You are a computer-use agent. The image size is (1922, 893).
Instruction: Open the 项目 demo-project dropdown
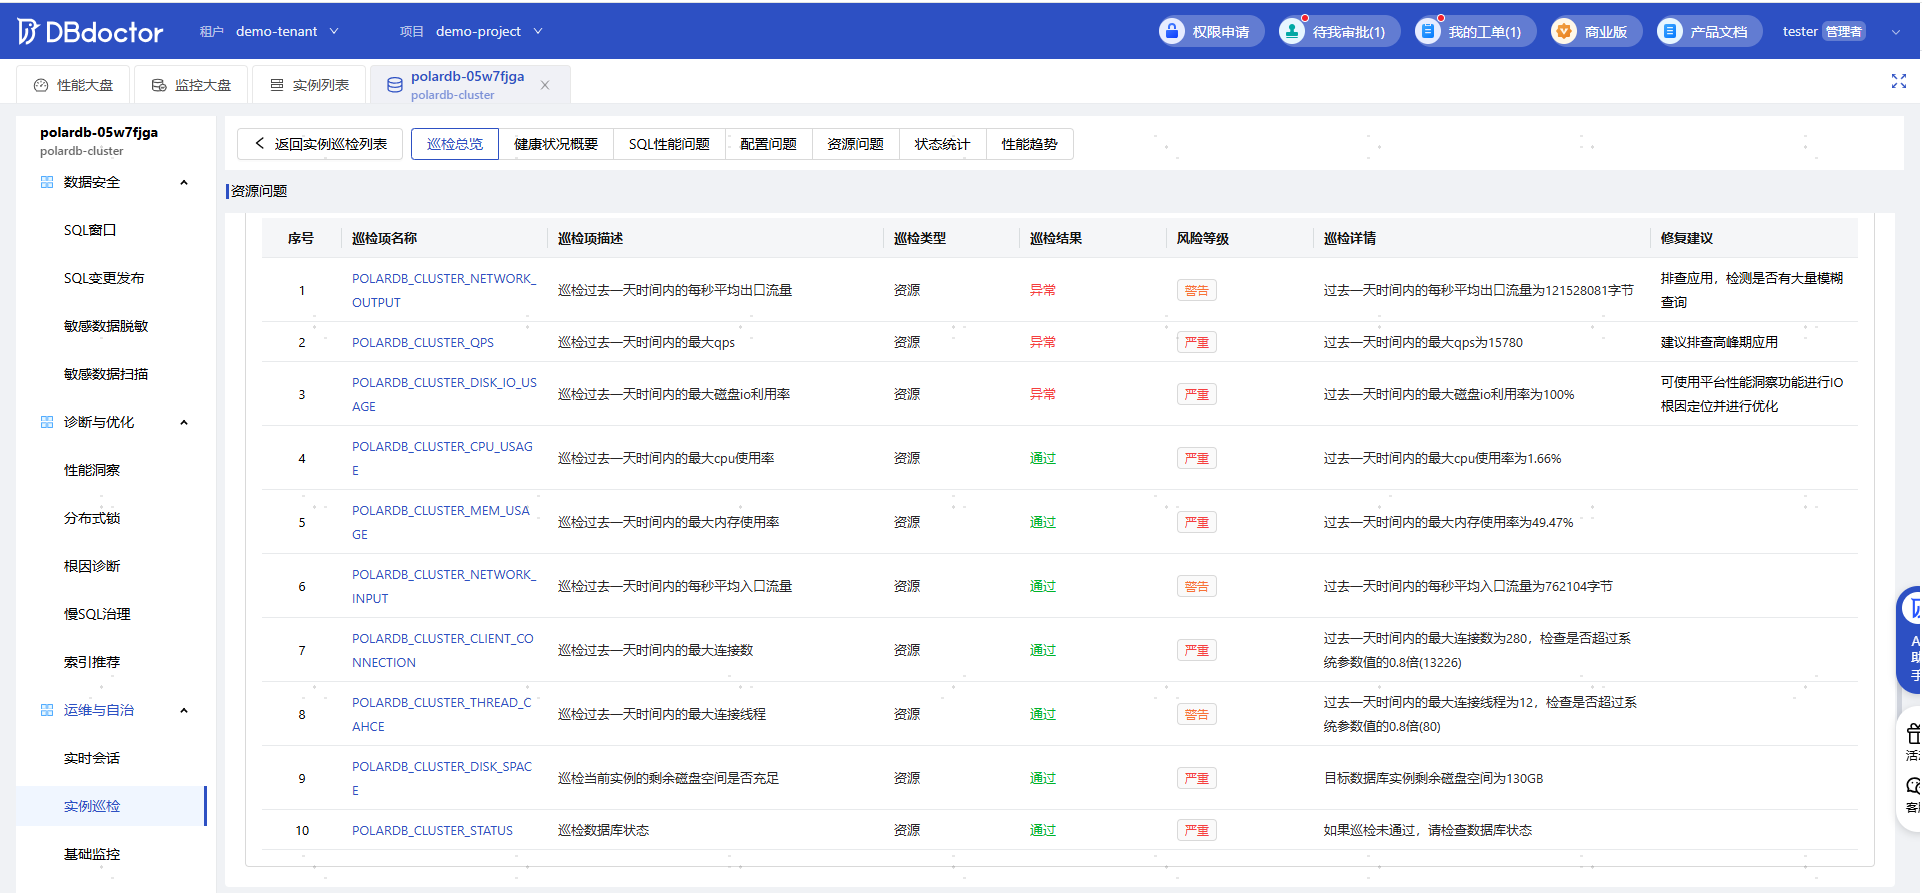(472, 32)
